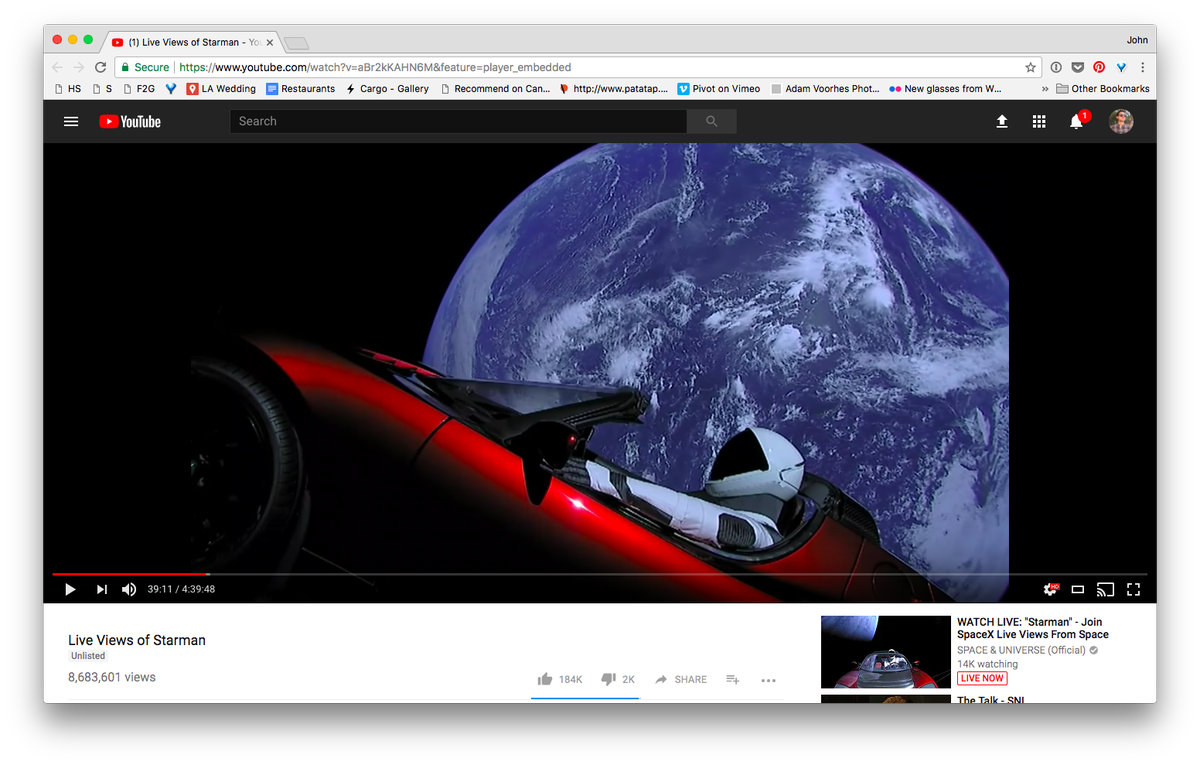Open the http://www.patatap bookmark
Screen dimensions: 1200x765
[613, 88]
